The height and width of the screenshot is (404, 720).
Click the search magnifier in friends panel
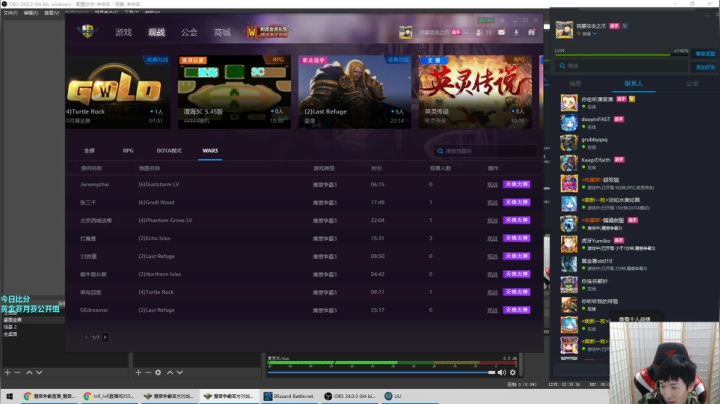(x=562, y=66)
